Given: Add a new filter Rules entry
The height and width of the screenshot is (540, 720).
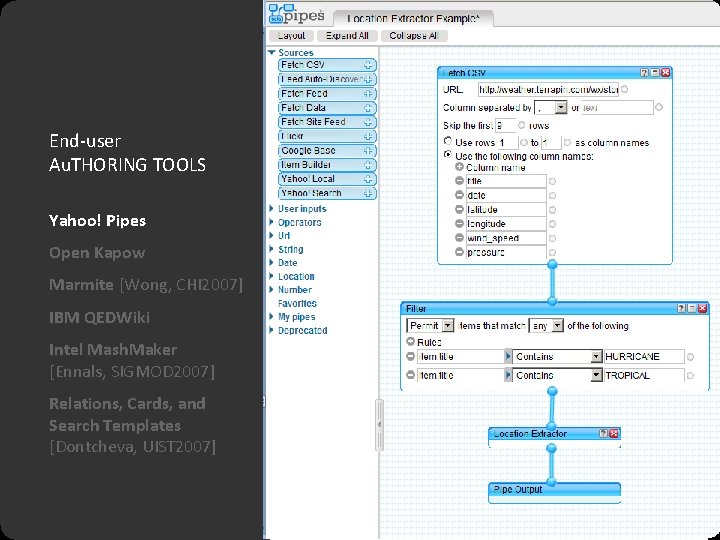Looking at the screenshot, I should [x=411, y=342].
